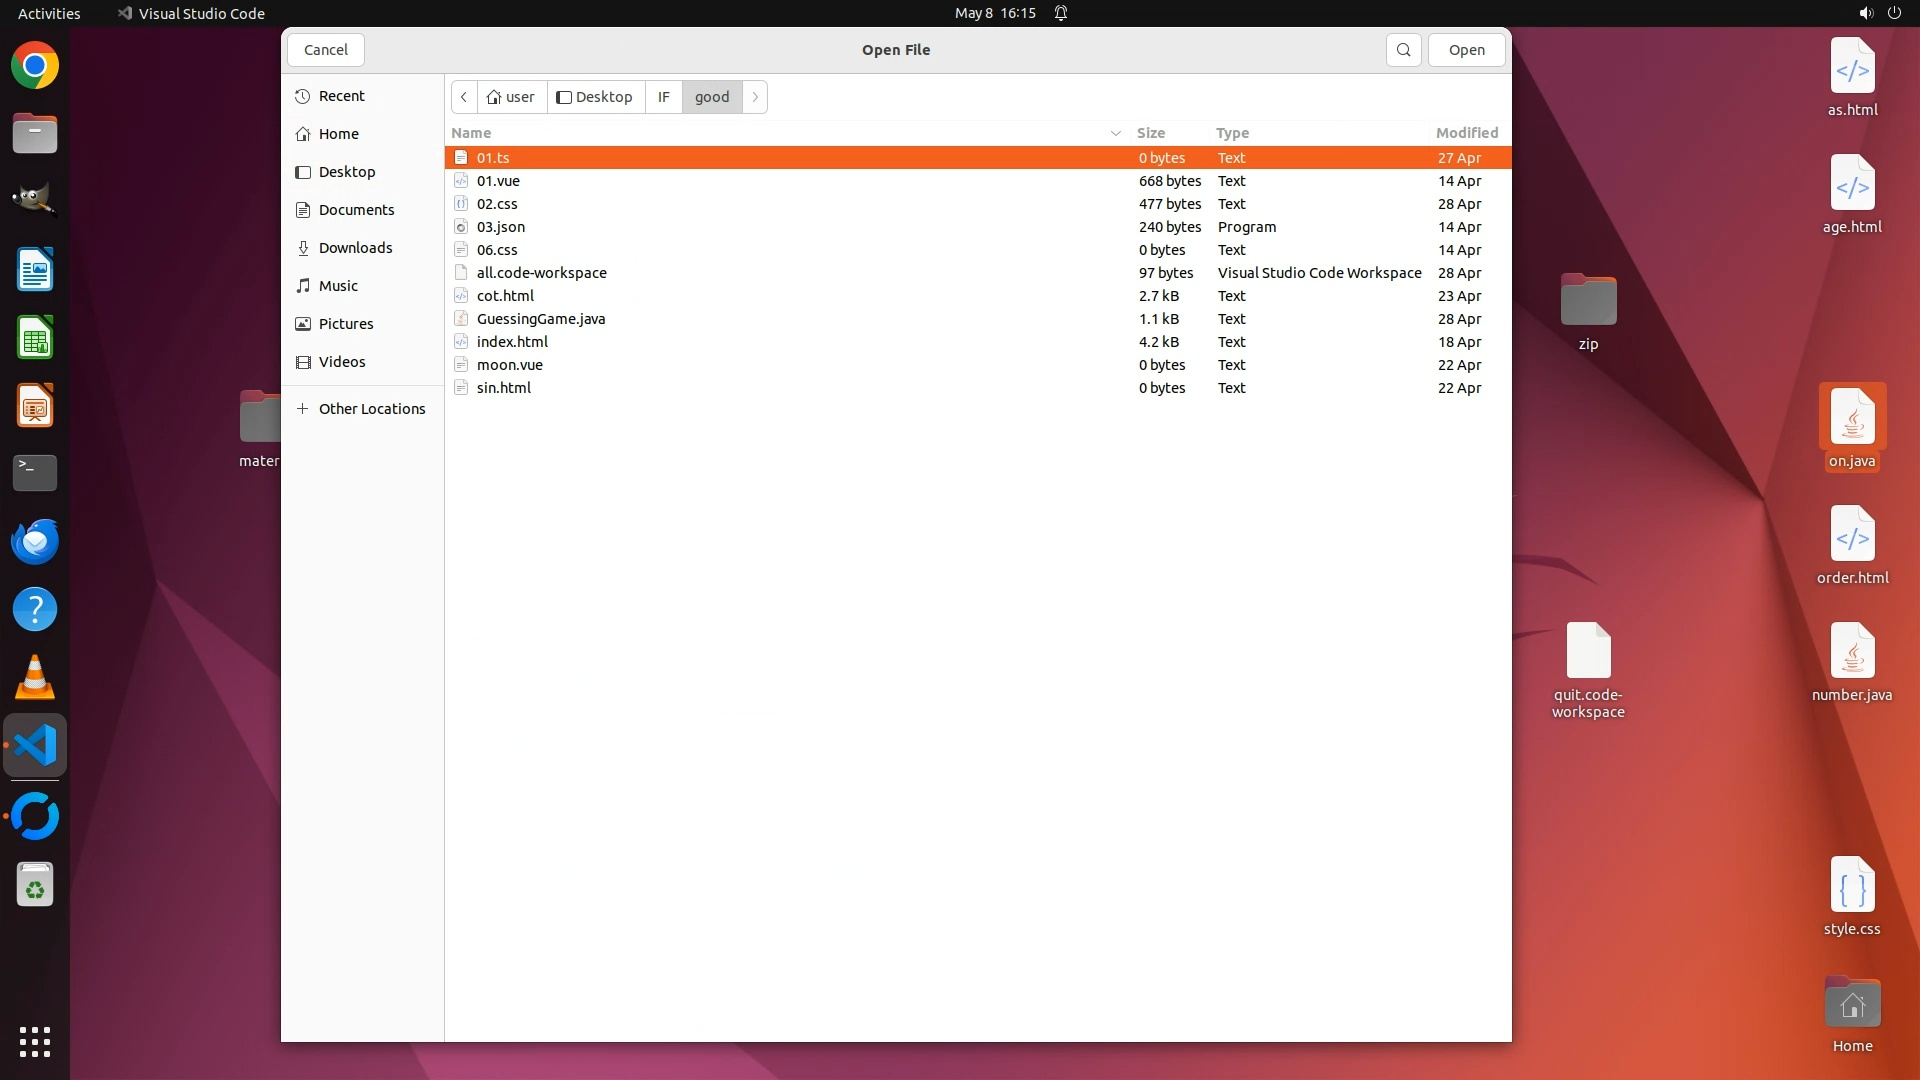Open the Music folder in the sidebar
The width and height of the screenshot is (1920, 1080).
click(338, 286)
